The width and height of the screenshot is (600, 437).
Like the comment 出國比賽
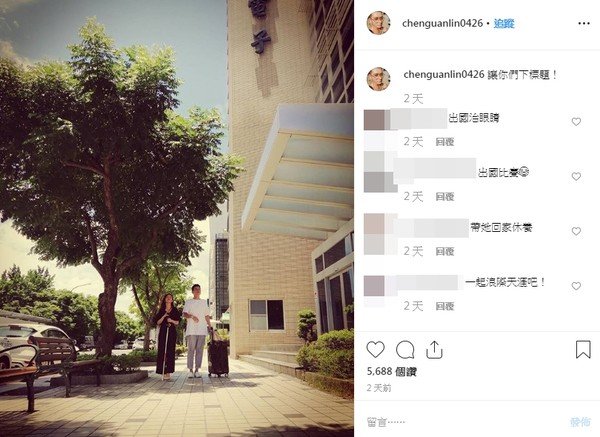pos(576,176)
